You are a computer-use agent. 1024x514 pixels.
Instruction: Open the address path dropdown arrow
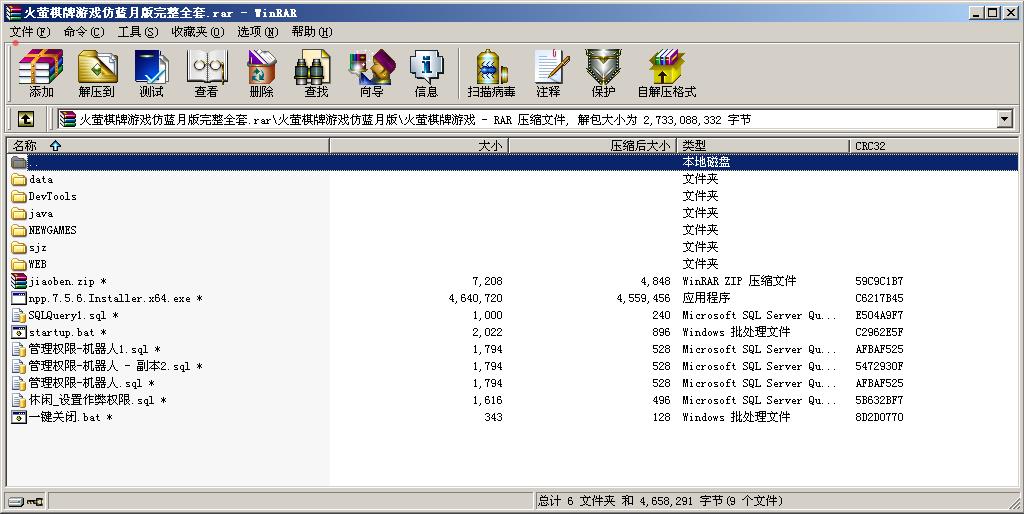[x=1004, y=120]
